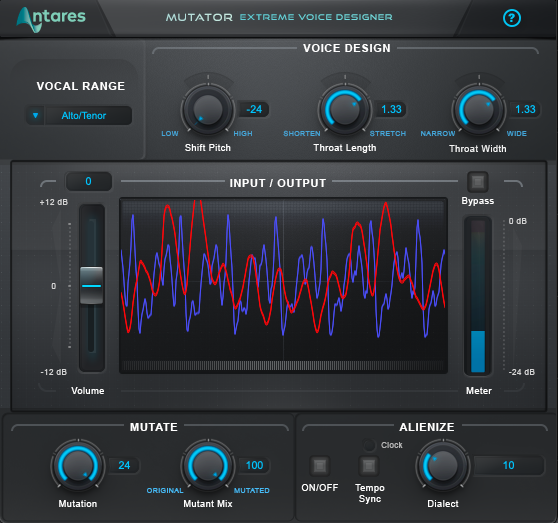Image resolution: width=558 pixels, height=523 pixels.
Task: Click the ALIENIZE section heading
Action: point(427,427)
